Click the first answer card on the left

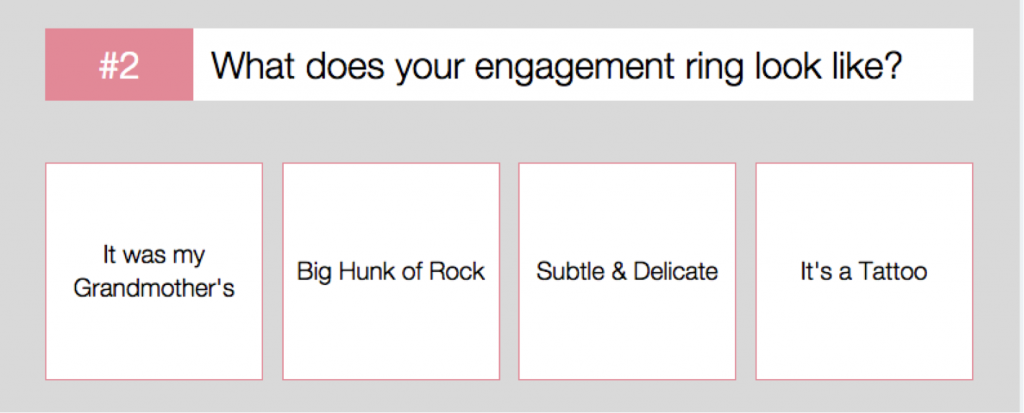pyautogui.click(x=154, y=271)
